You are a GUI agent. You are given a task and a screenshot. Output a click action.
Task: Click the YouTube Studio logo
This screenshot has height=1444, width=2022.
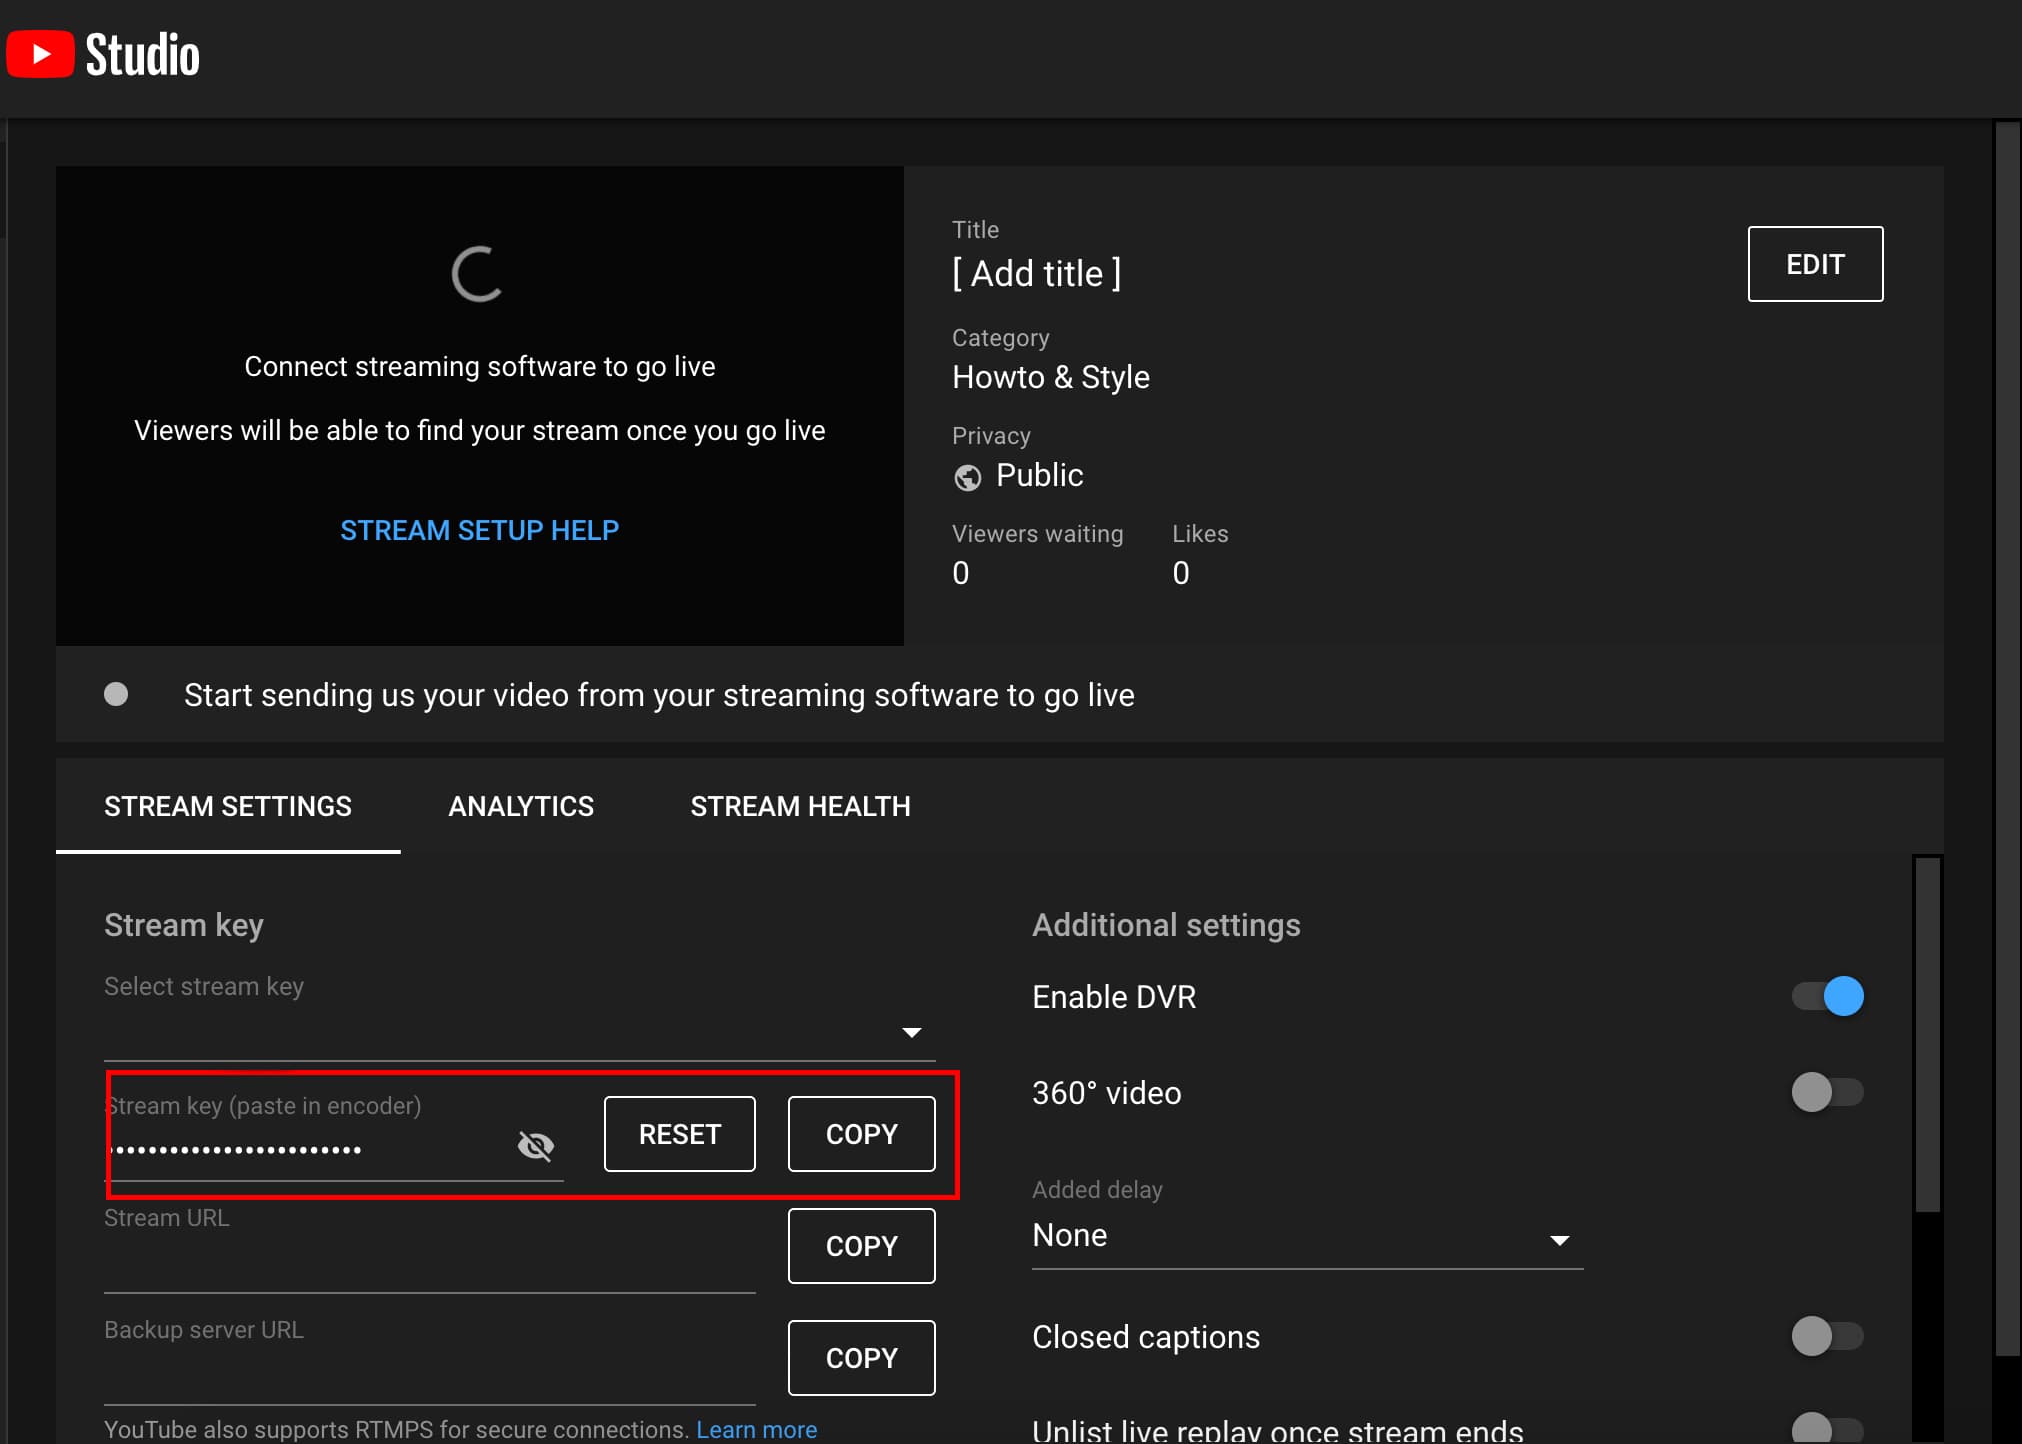103,53
